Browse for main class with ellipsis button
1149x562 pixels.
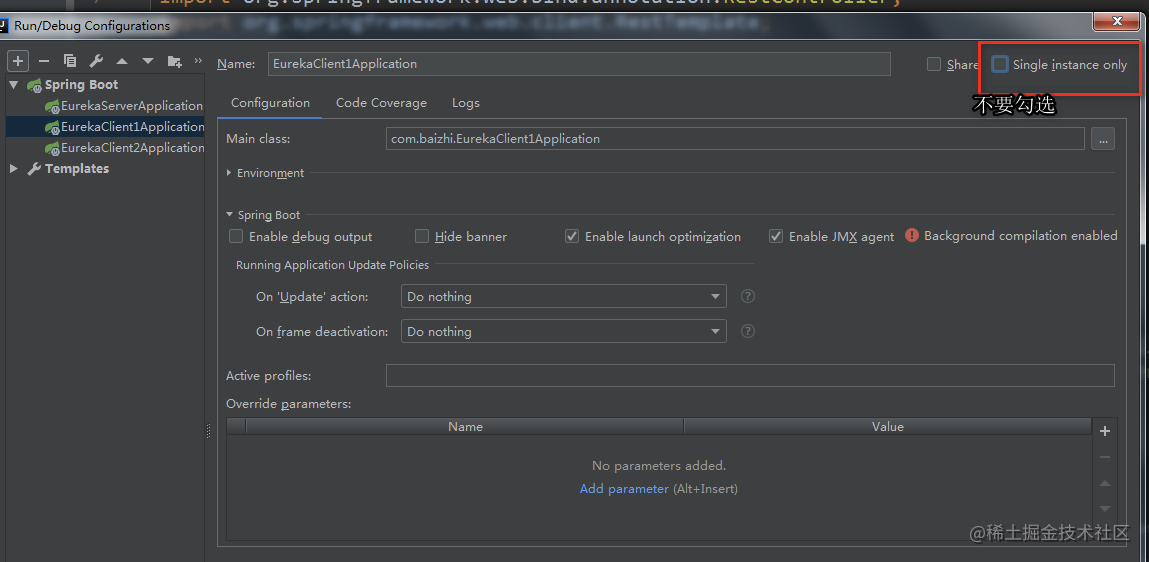coord(1103,138)
